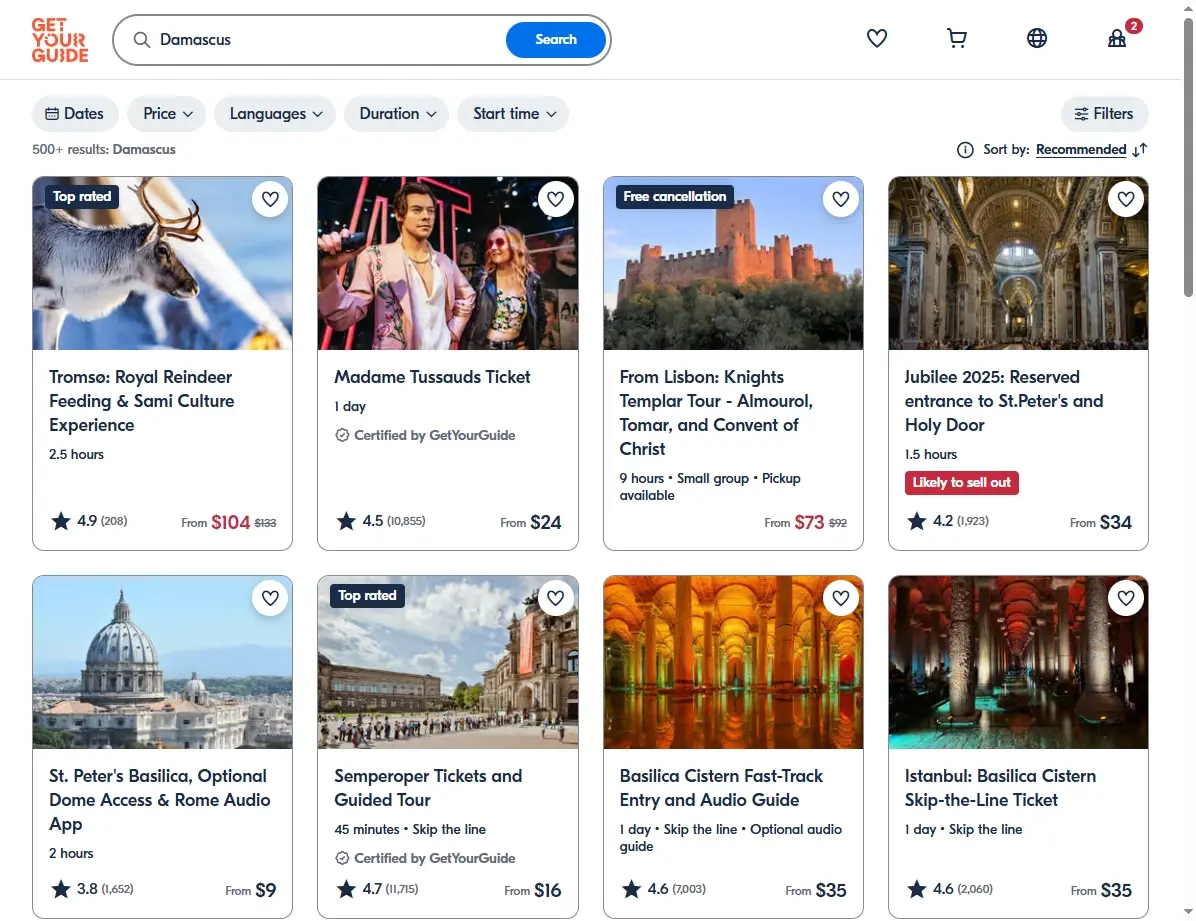Save Jubilee 2025 entrance to wishlist
This screenshot has width=1196, height=921.
[1126, 199]
